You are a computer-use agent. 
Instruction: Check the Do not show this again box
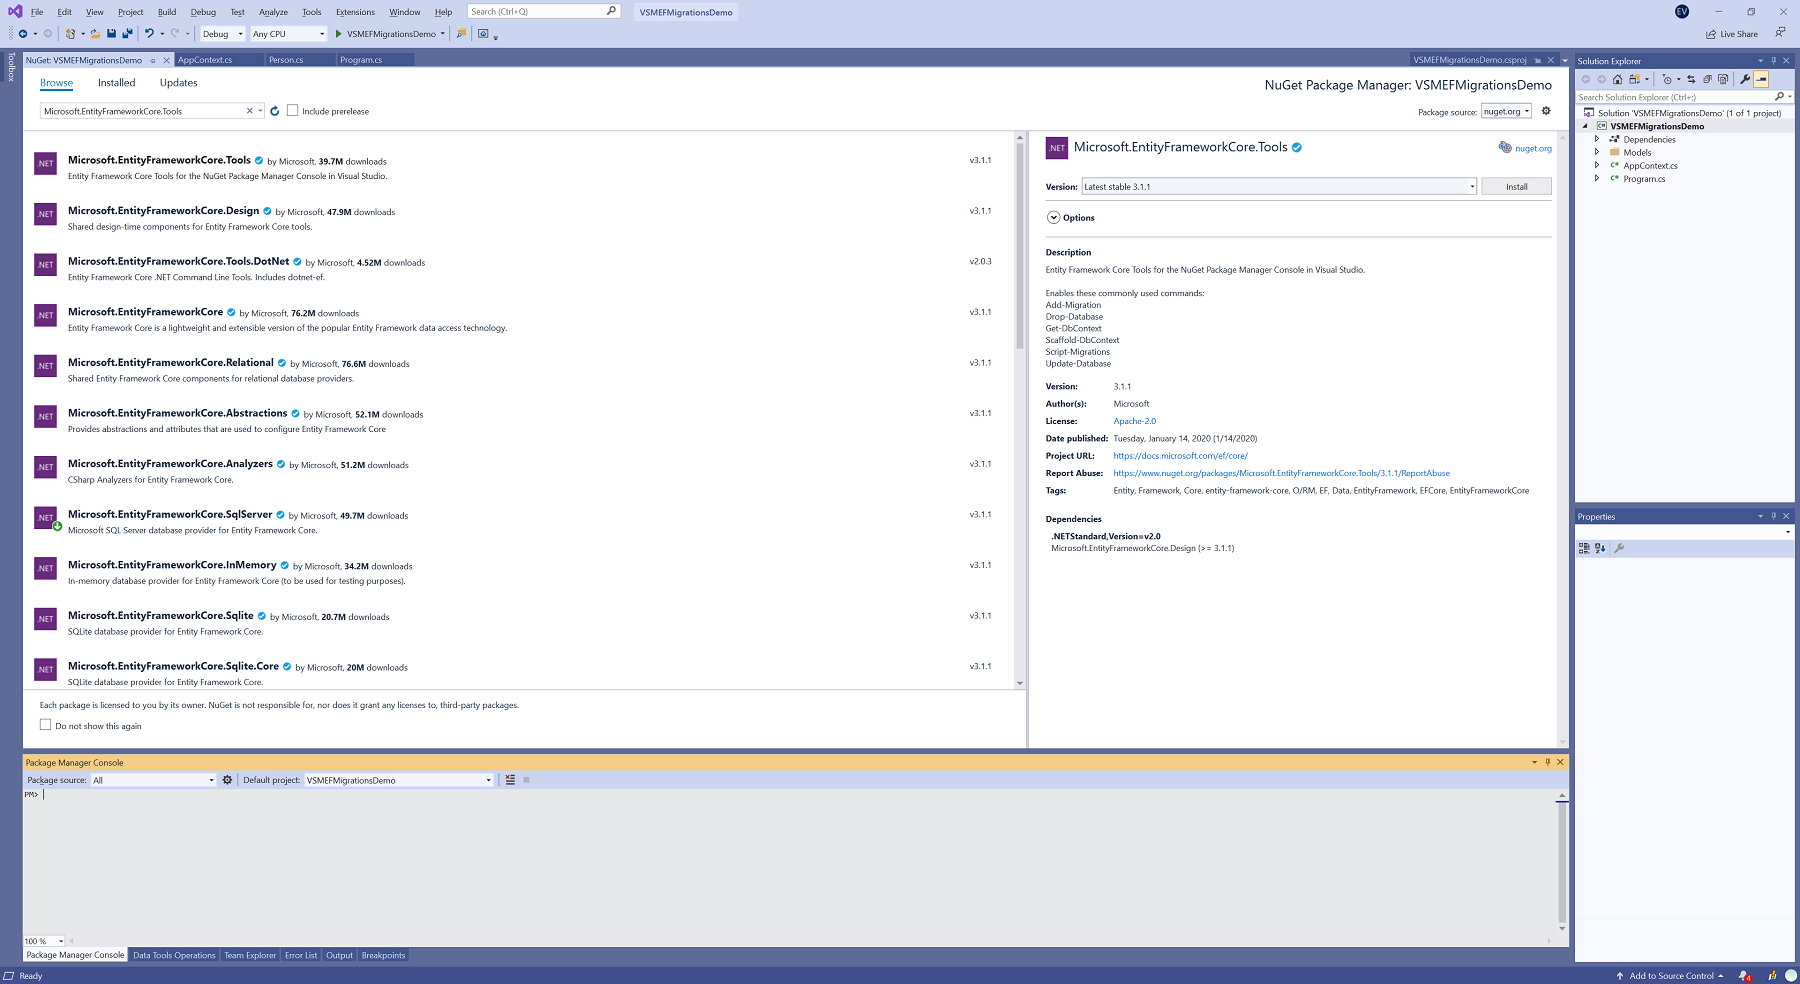point(45,725)
